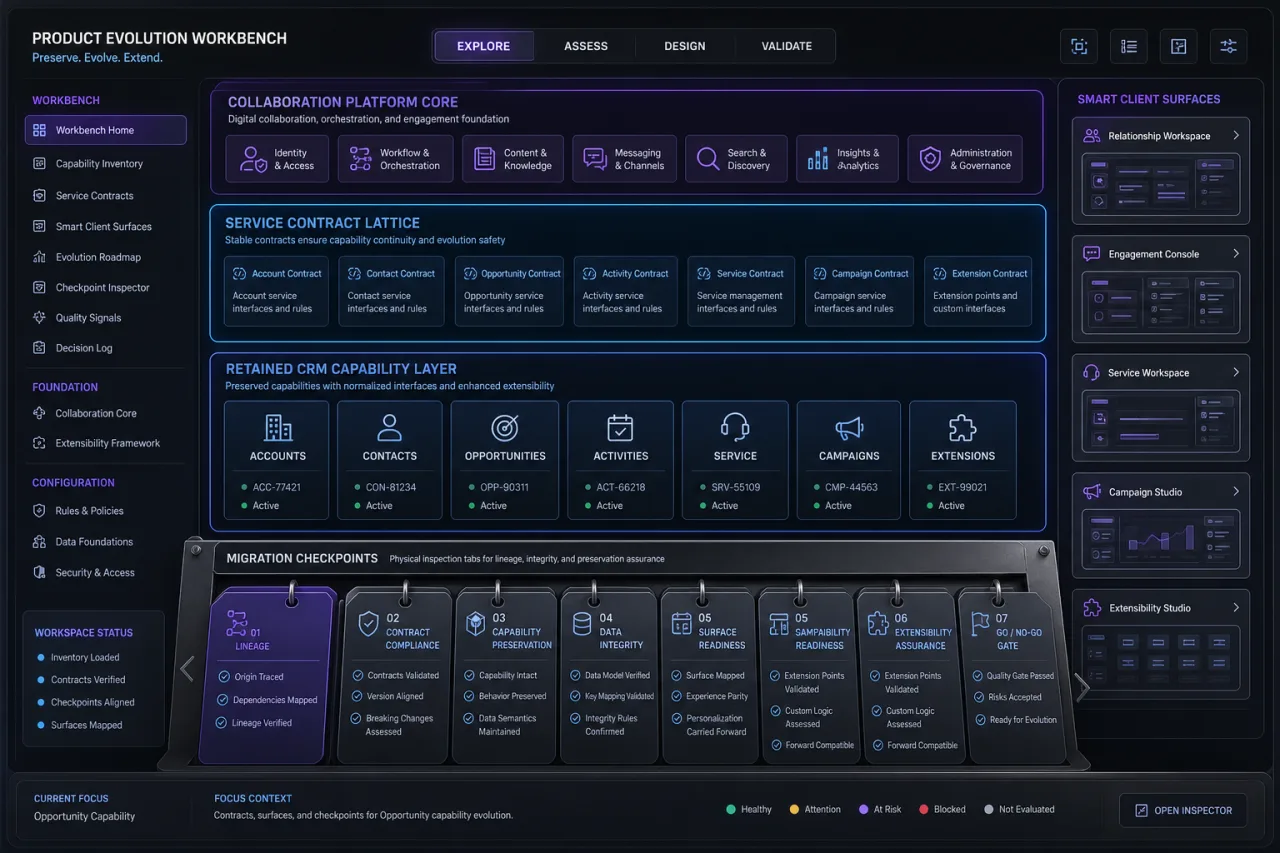
Task: Open the Identity & Access module
Action: [x=277, y=159]
